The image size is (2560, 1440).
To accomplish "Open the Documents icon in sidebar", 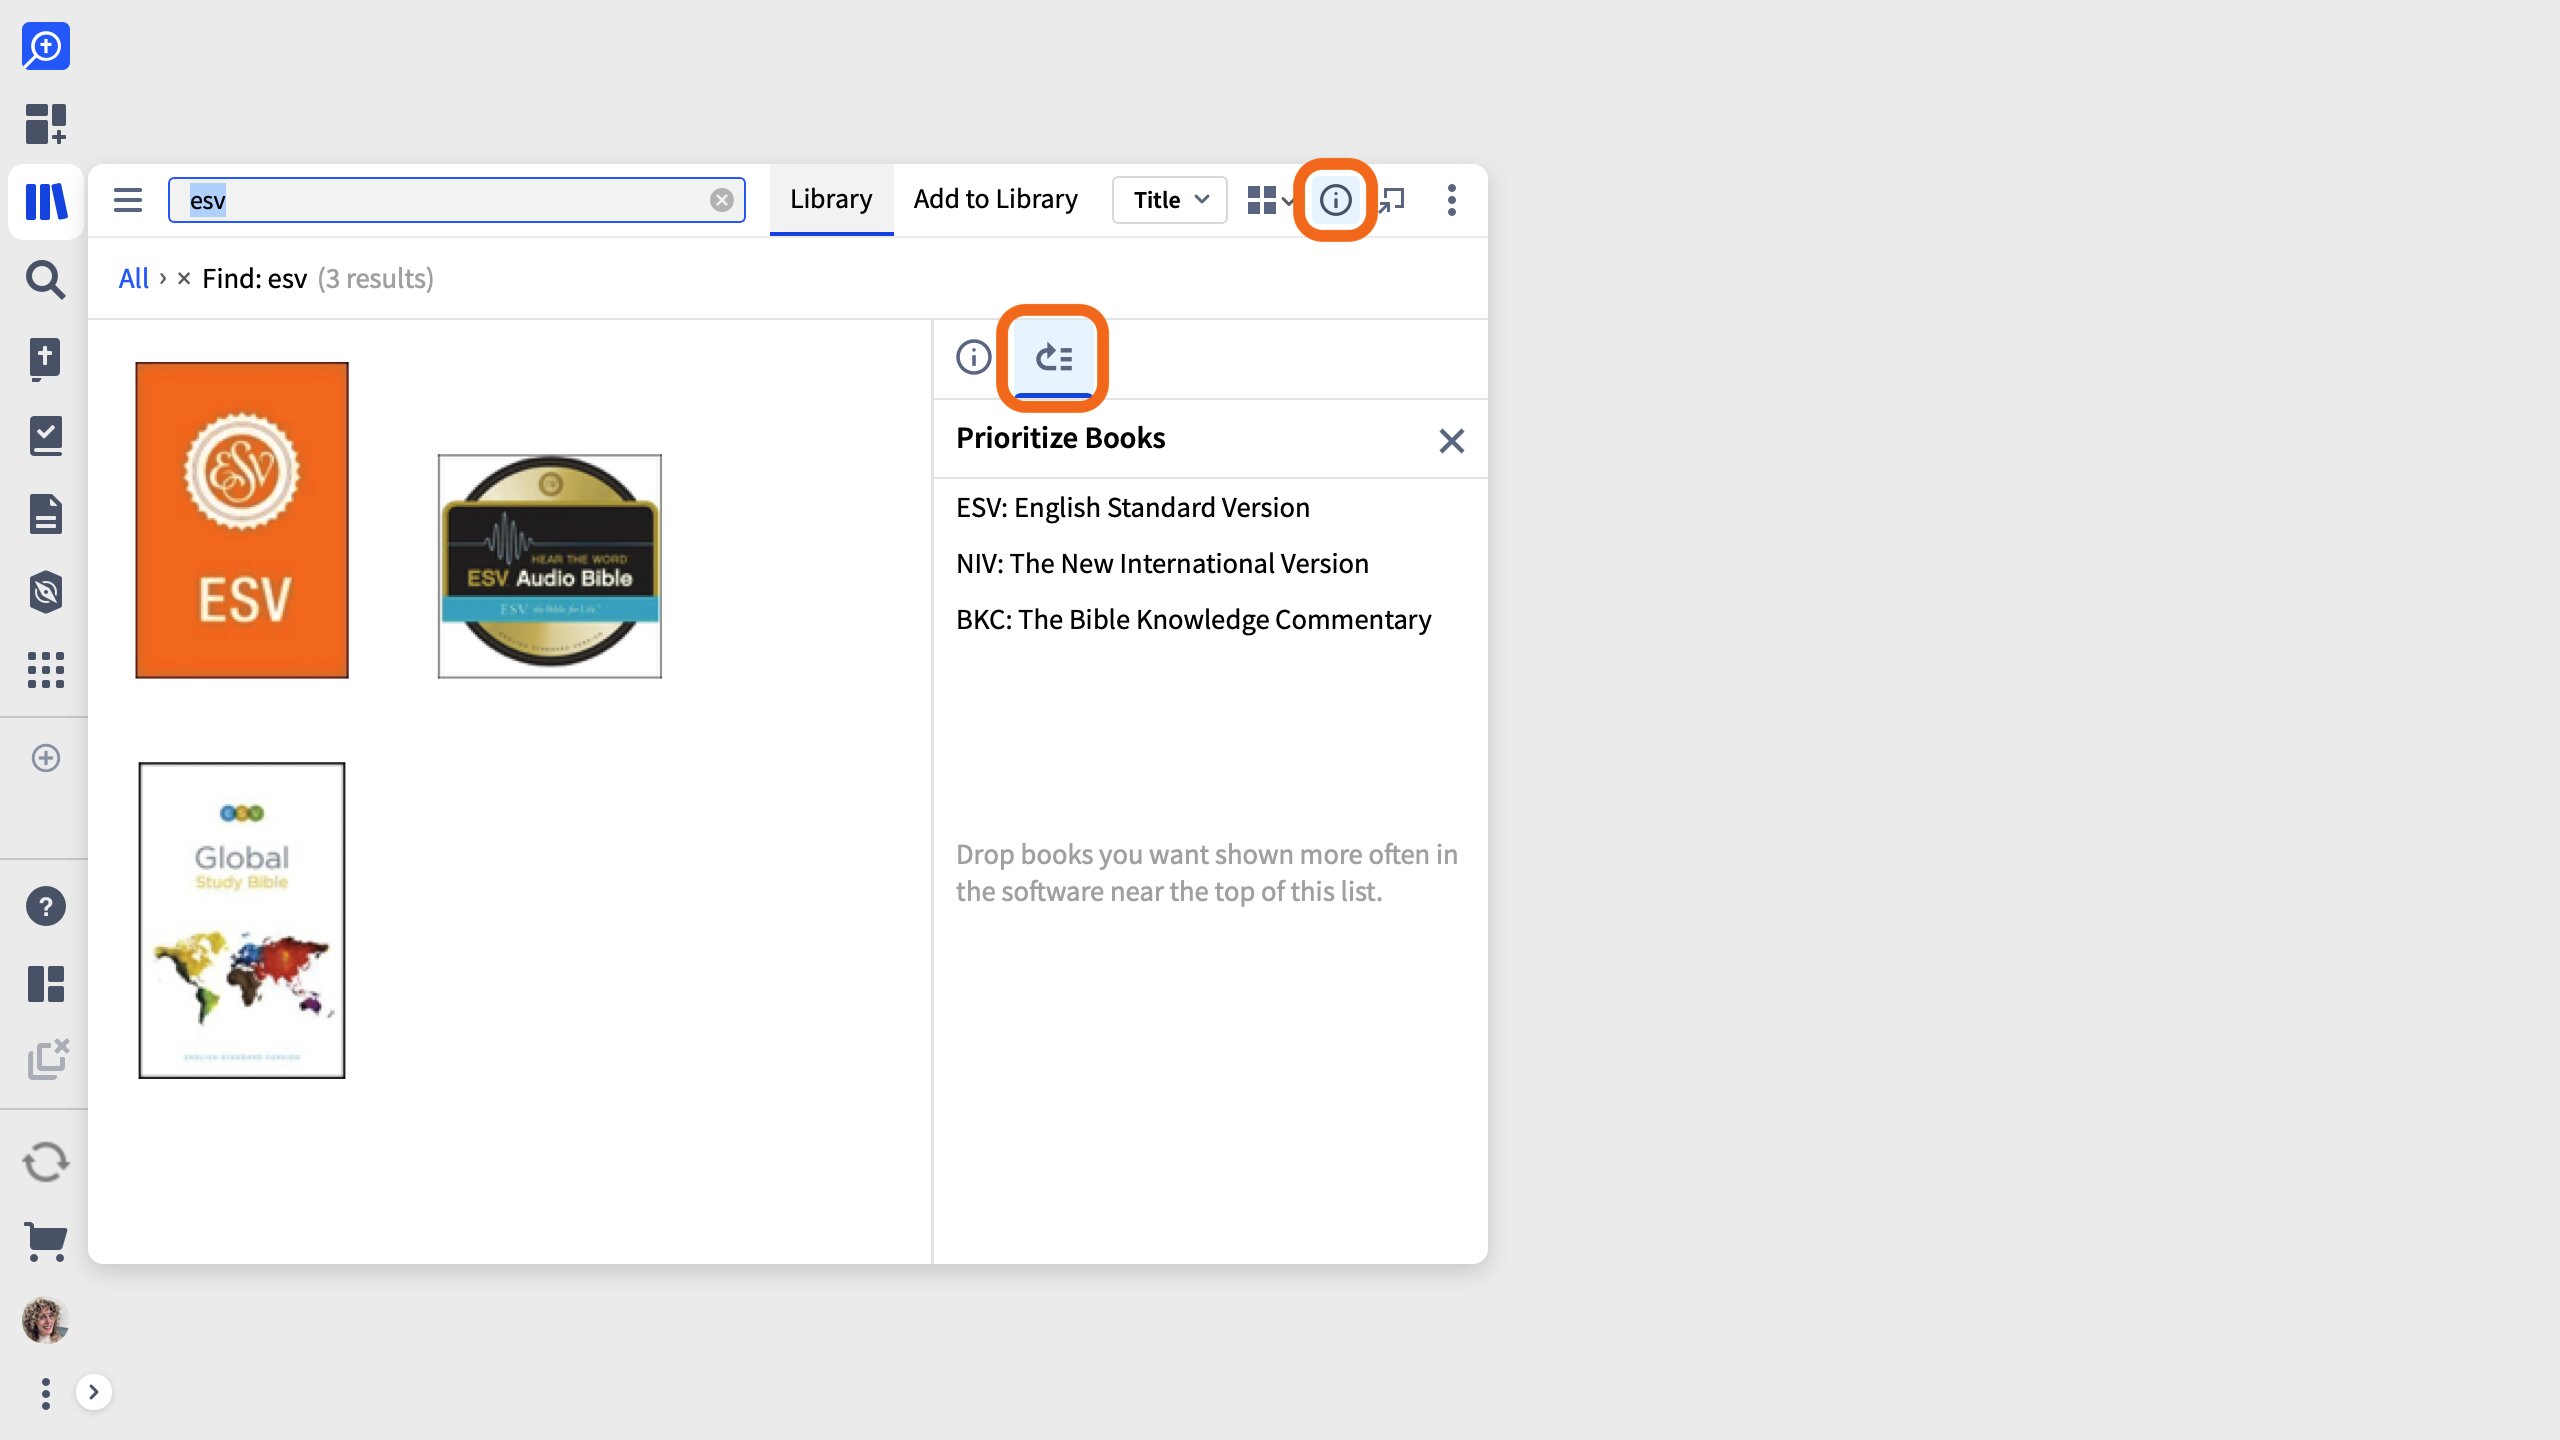I will pyautogui.click(x=46, y=514).
